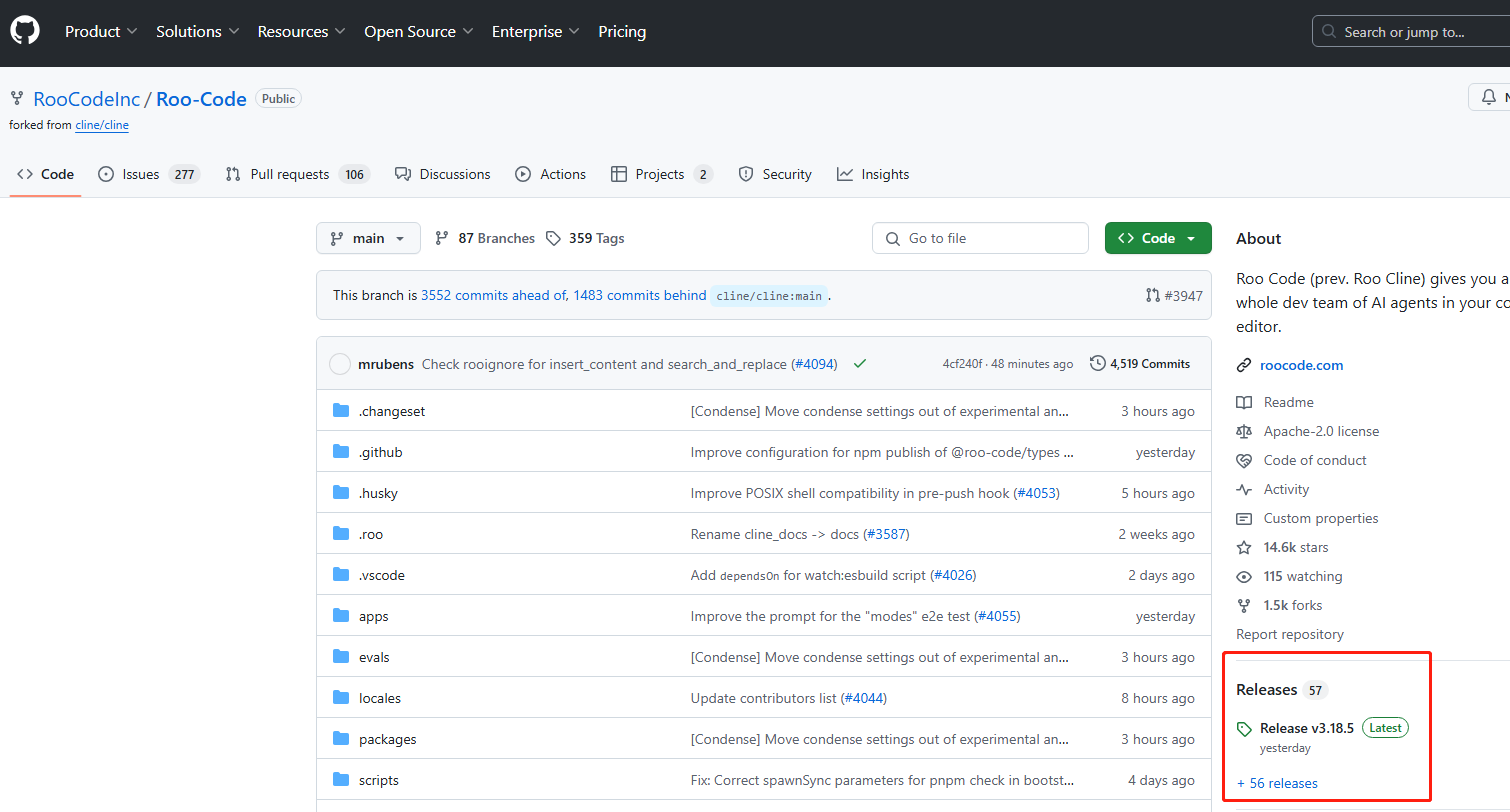Click the GitHub logo home icon
1510x812 pixels.
pyautogui.click(x=25, y=31)
